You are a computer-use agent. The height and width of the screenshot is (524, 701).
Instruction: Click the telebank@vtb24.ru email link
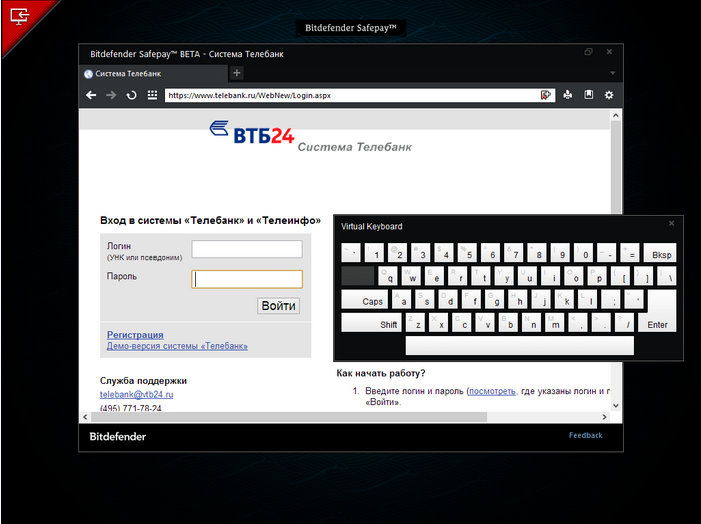136,394
